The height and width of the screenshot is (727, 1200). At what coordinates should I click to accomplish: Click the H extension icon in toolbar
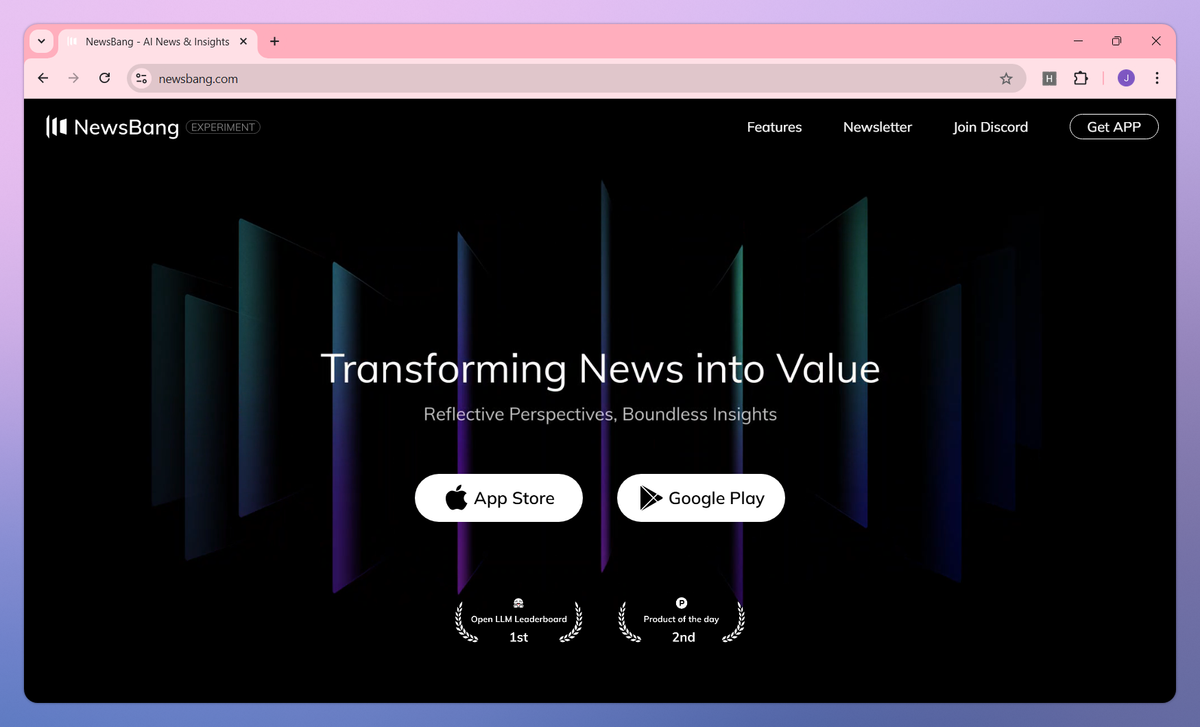[x=1048, y=77]
